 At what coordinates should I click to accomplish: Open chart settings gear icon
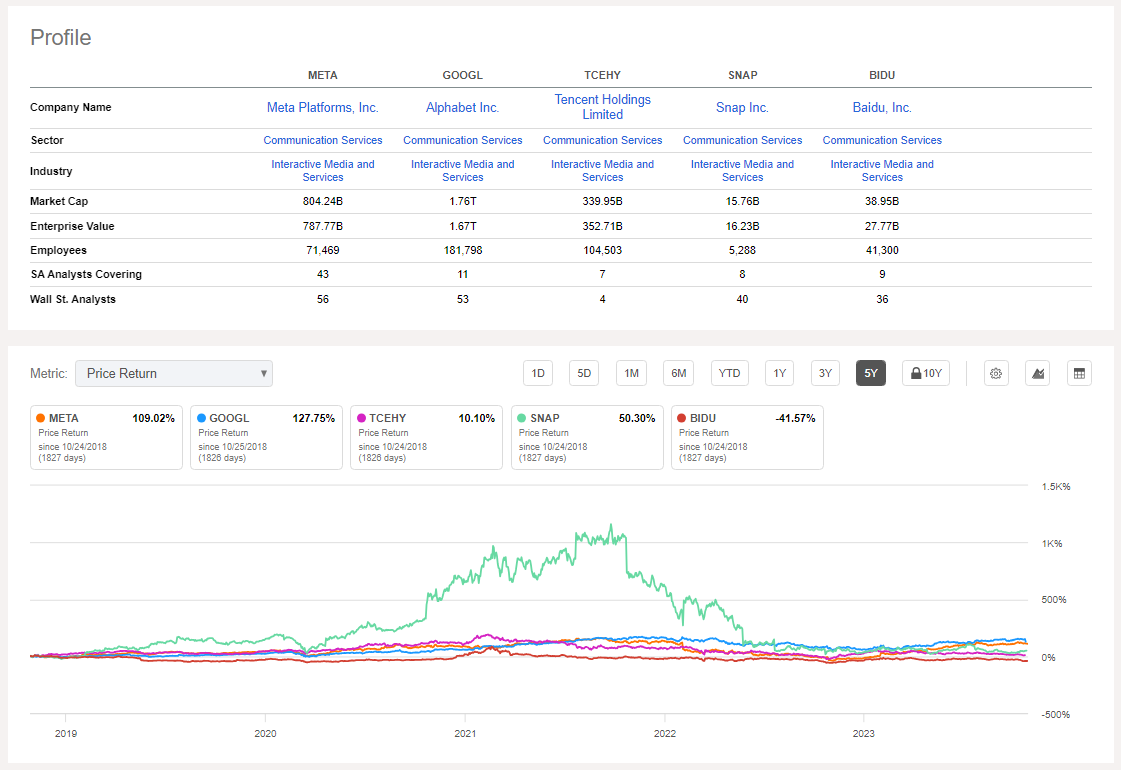[x=996, y=373]
